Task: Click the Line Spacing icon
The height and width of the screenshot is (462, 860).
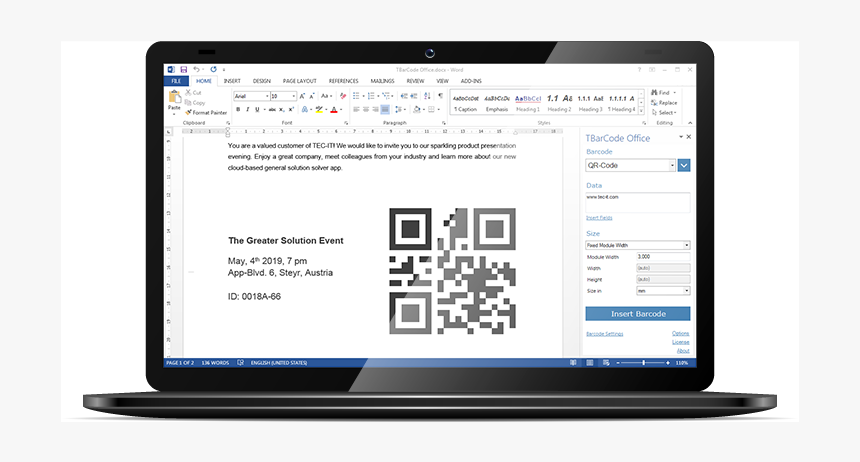Action: [399, 110]
